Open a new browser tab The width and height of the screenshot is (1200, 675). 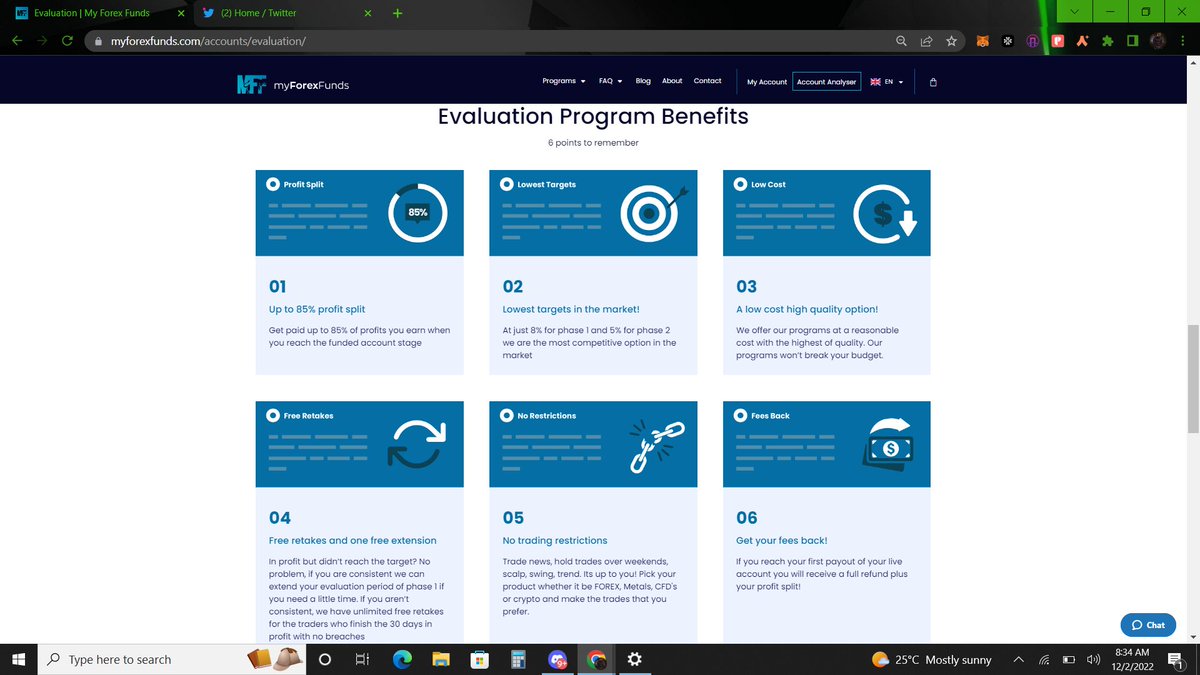tap(397, 13)
